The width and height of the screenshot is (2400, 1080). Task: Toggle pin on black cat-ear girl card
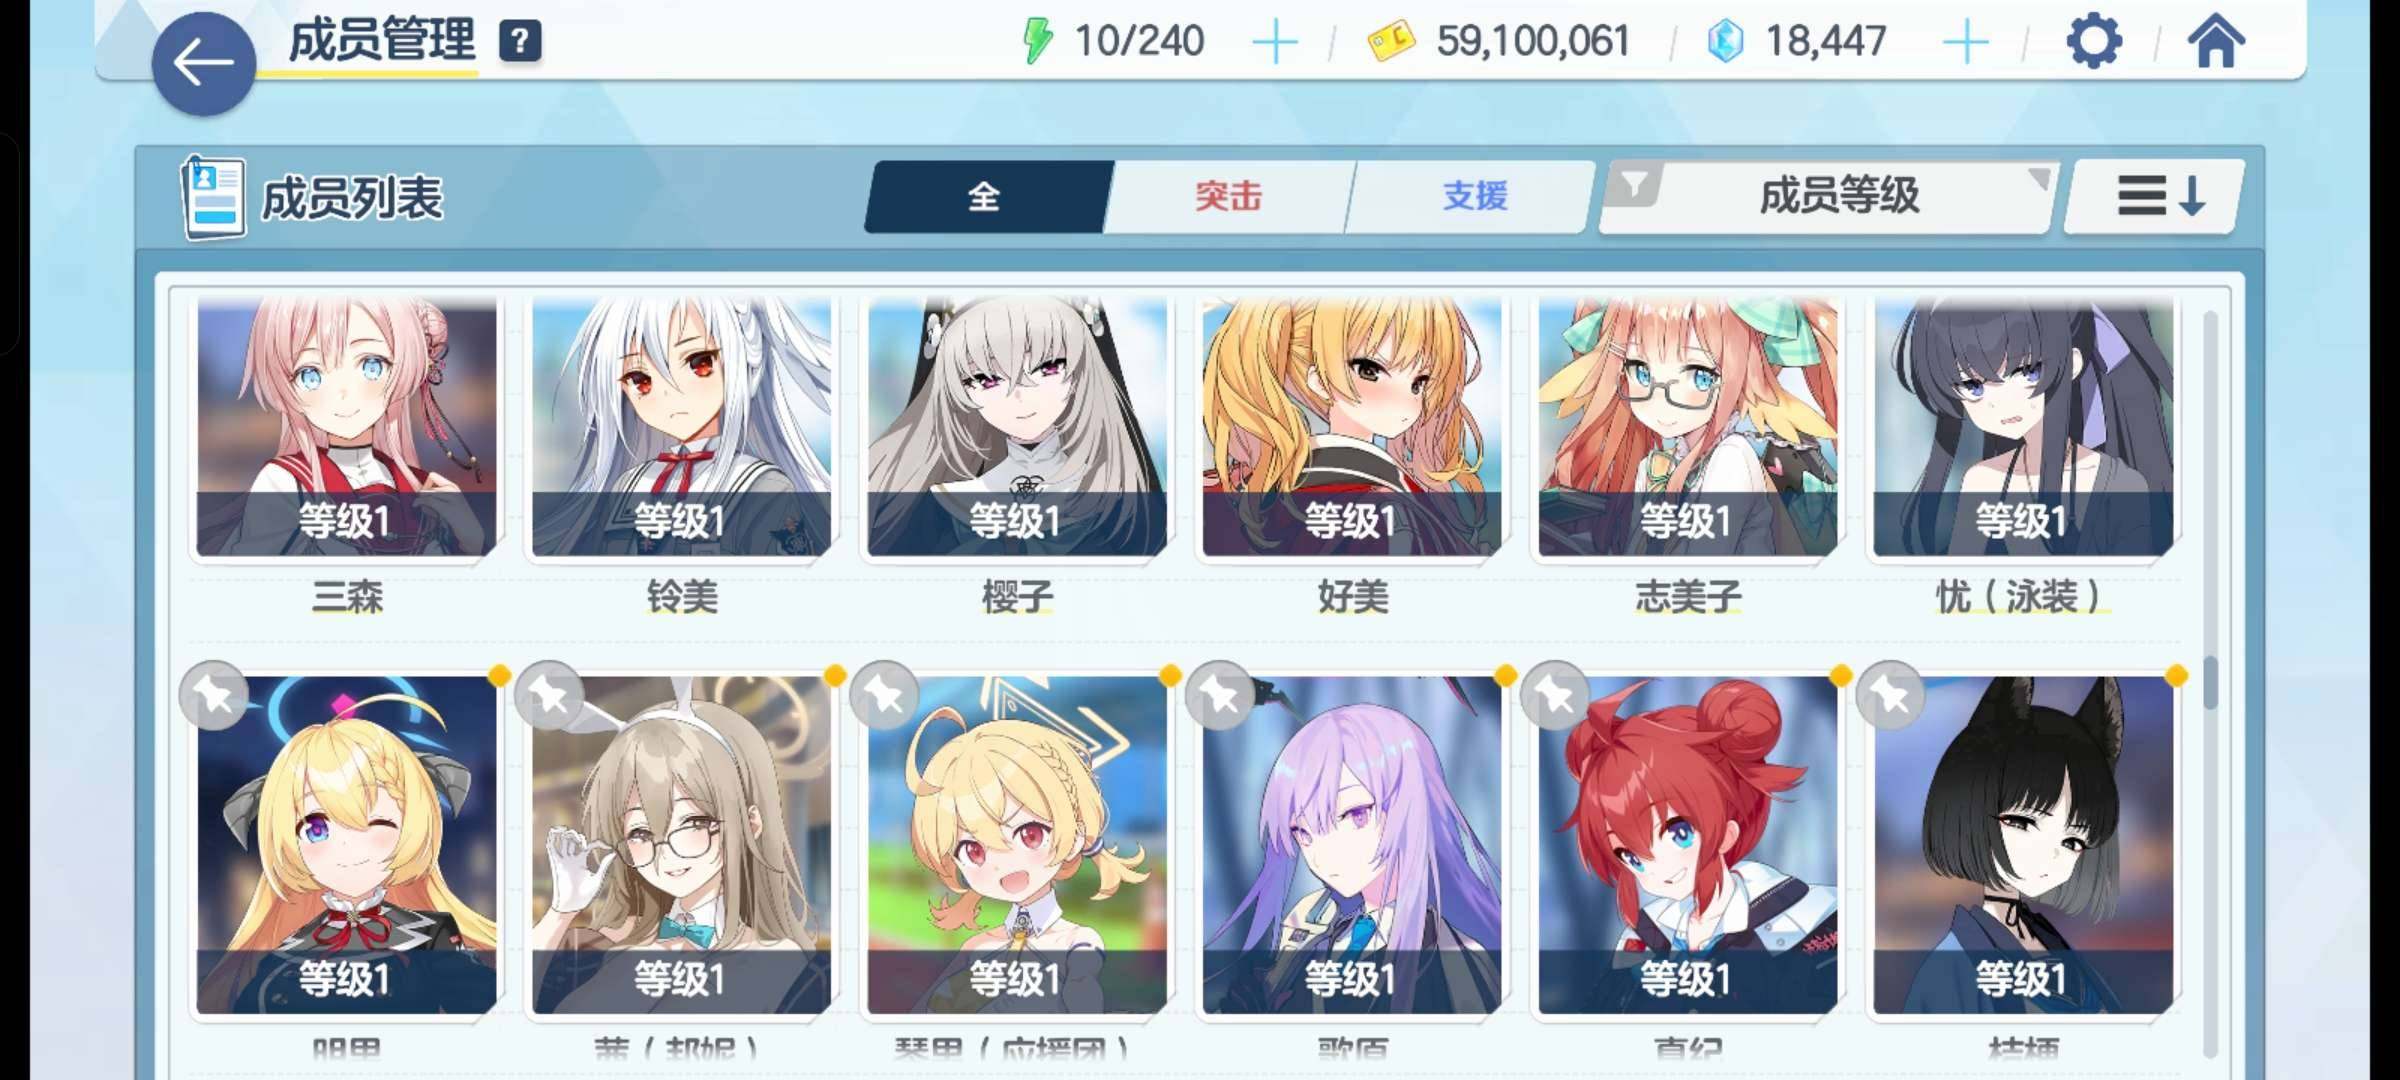(1890, 695)
